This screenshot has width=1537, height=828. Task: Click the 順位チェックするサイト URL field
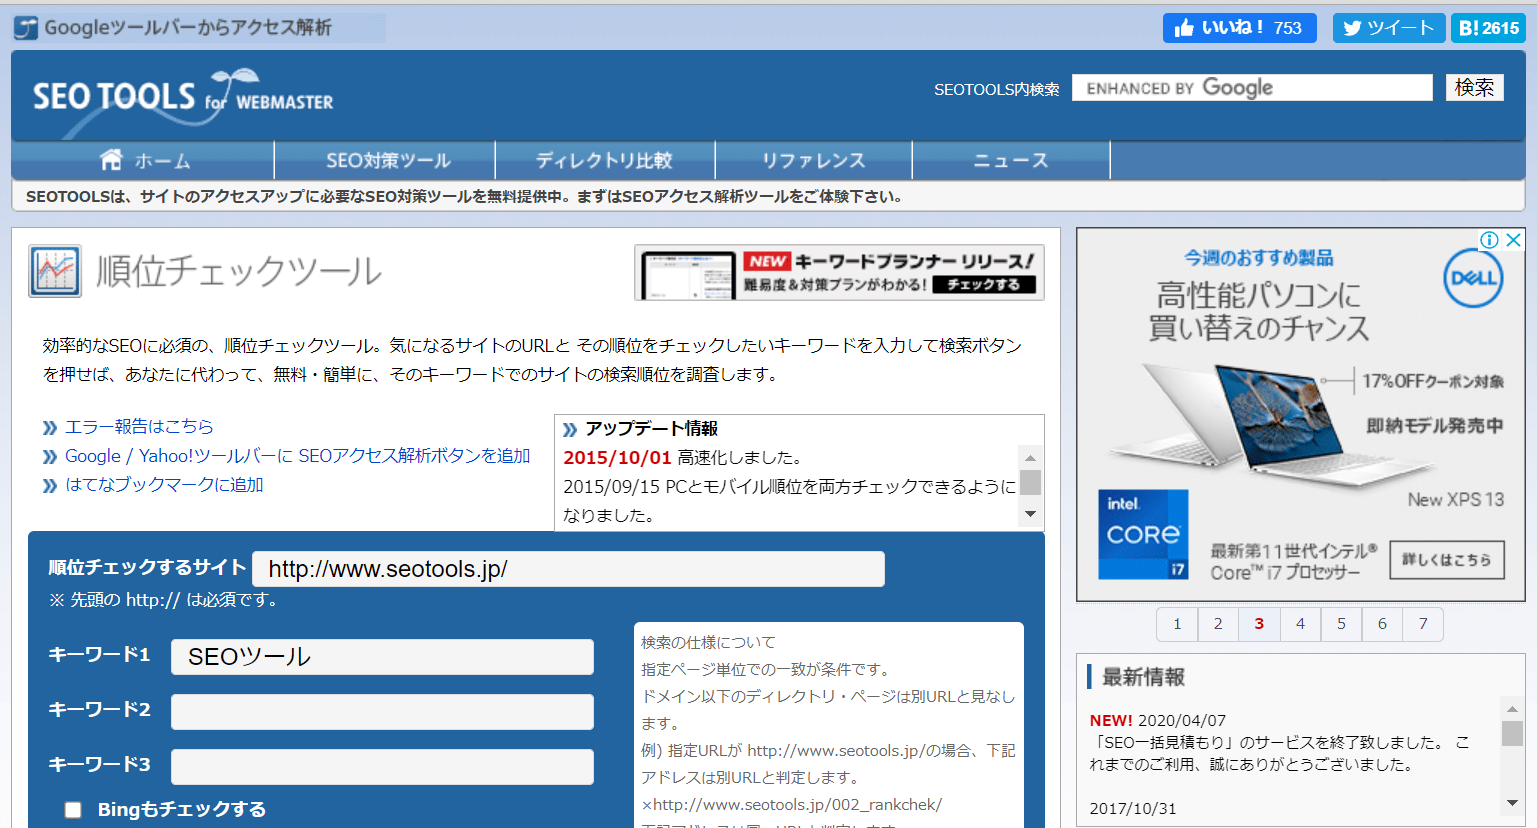pos(568,569)
